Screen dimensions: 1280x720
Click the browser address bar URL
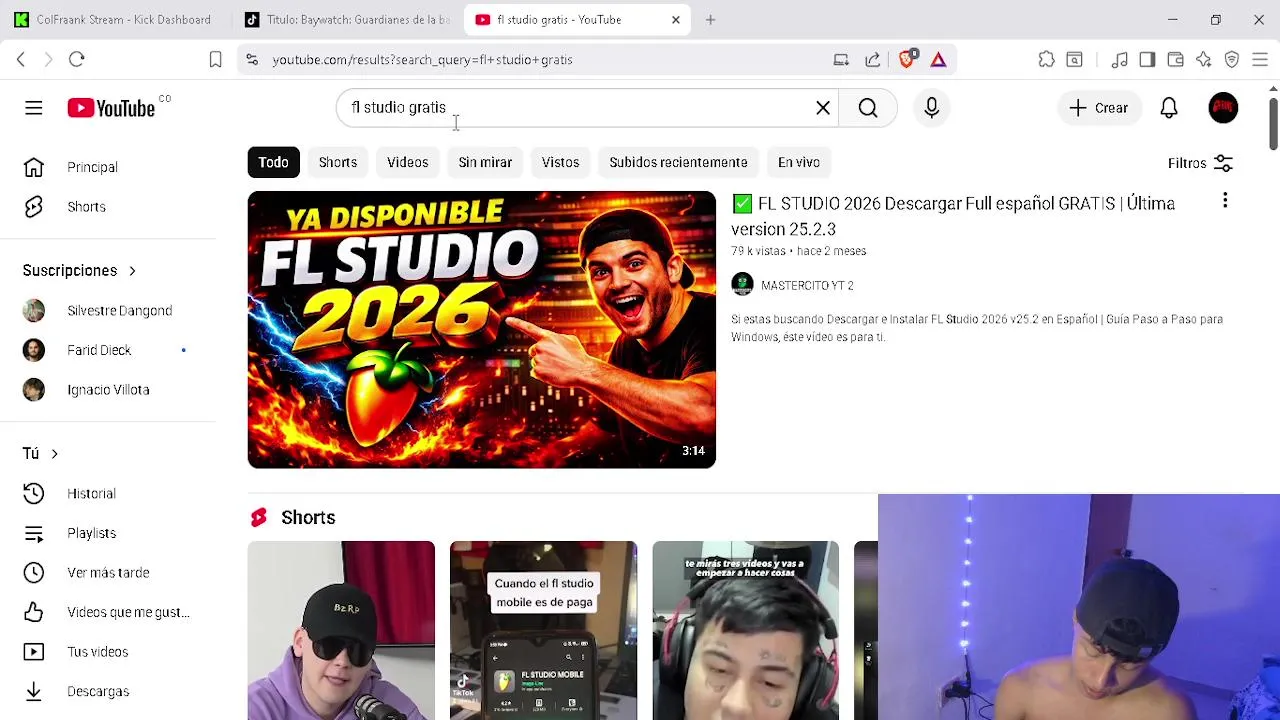point(422,60)
